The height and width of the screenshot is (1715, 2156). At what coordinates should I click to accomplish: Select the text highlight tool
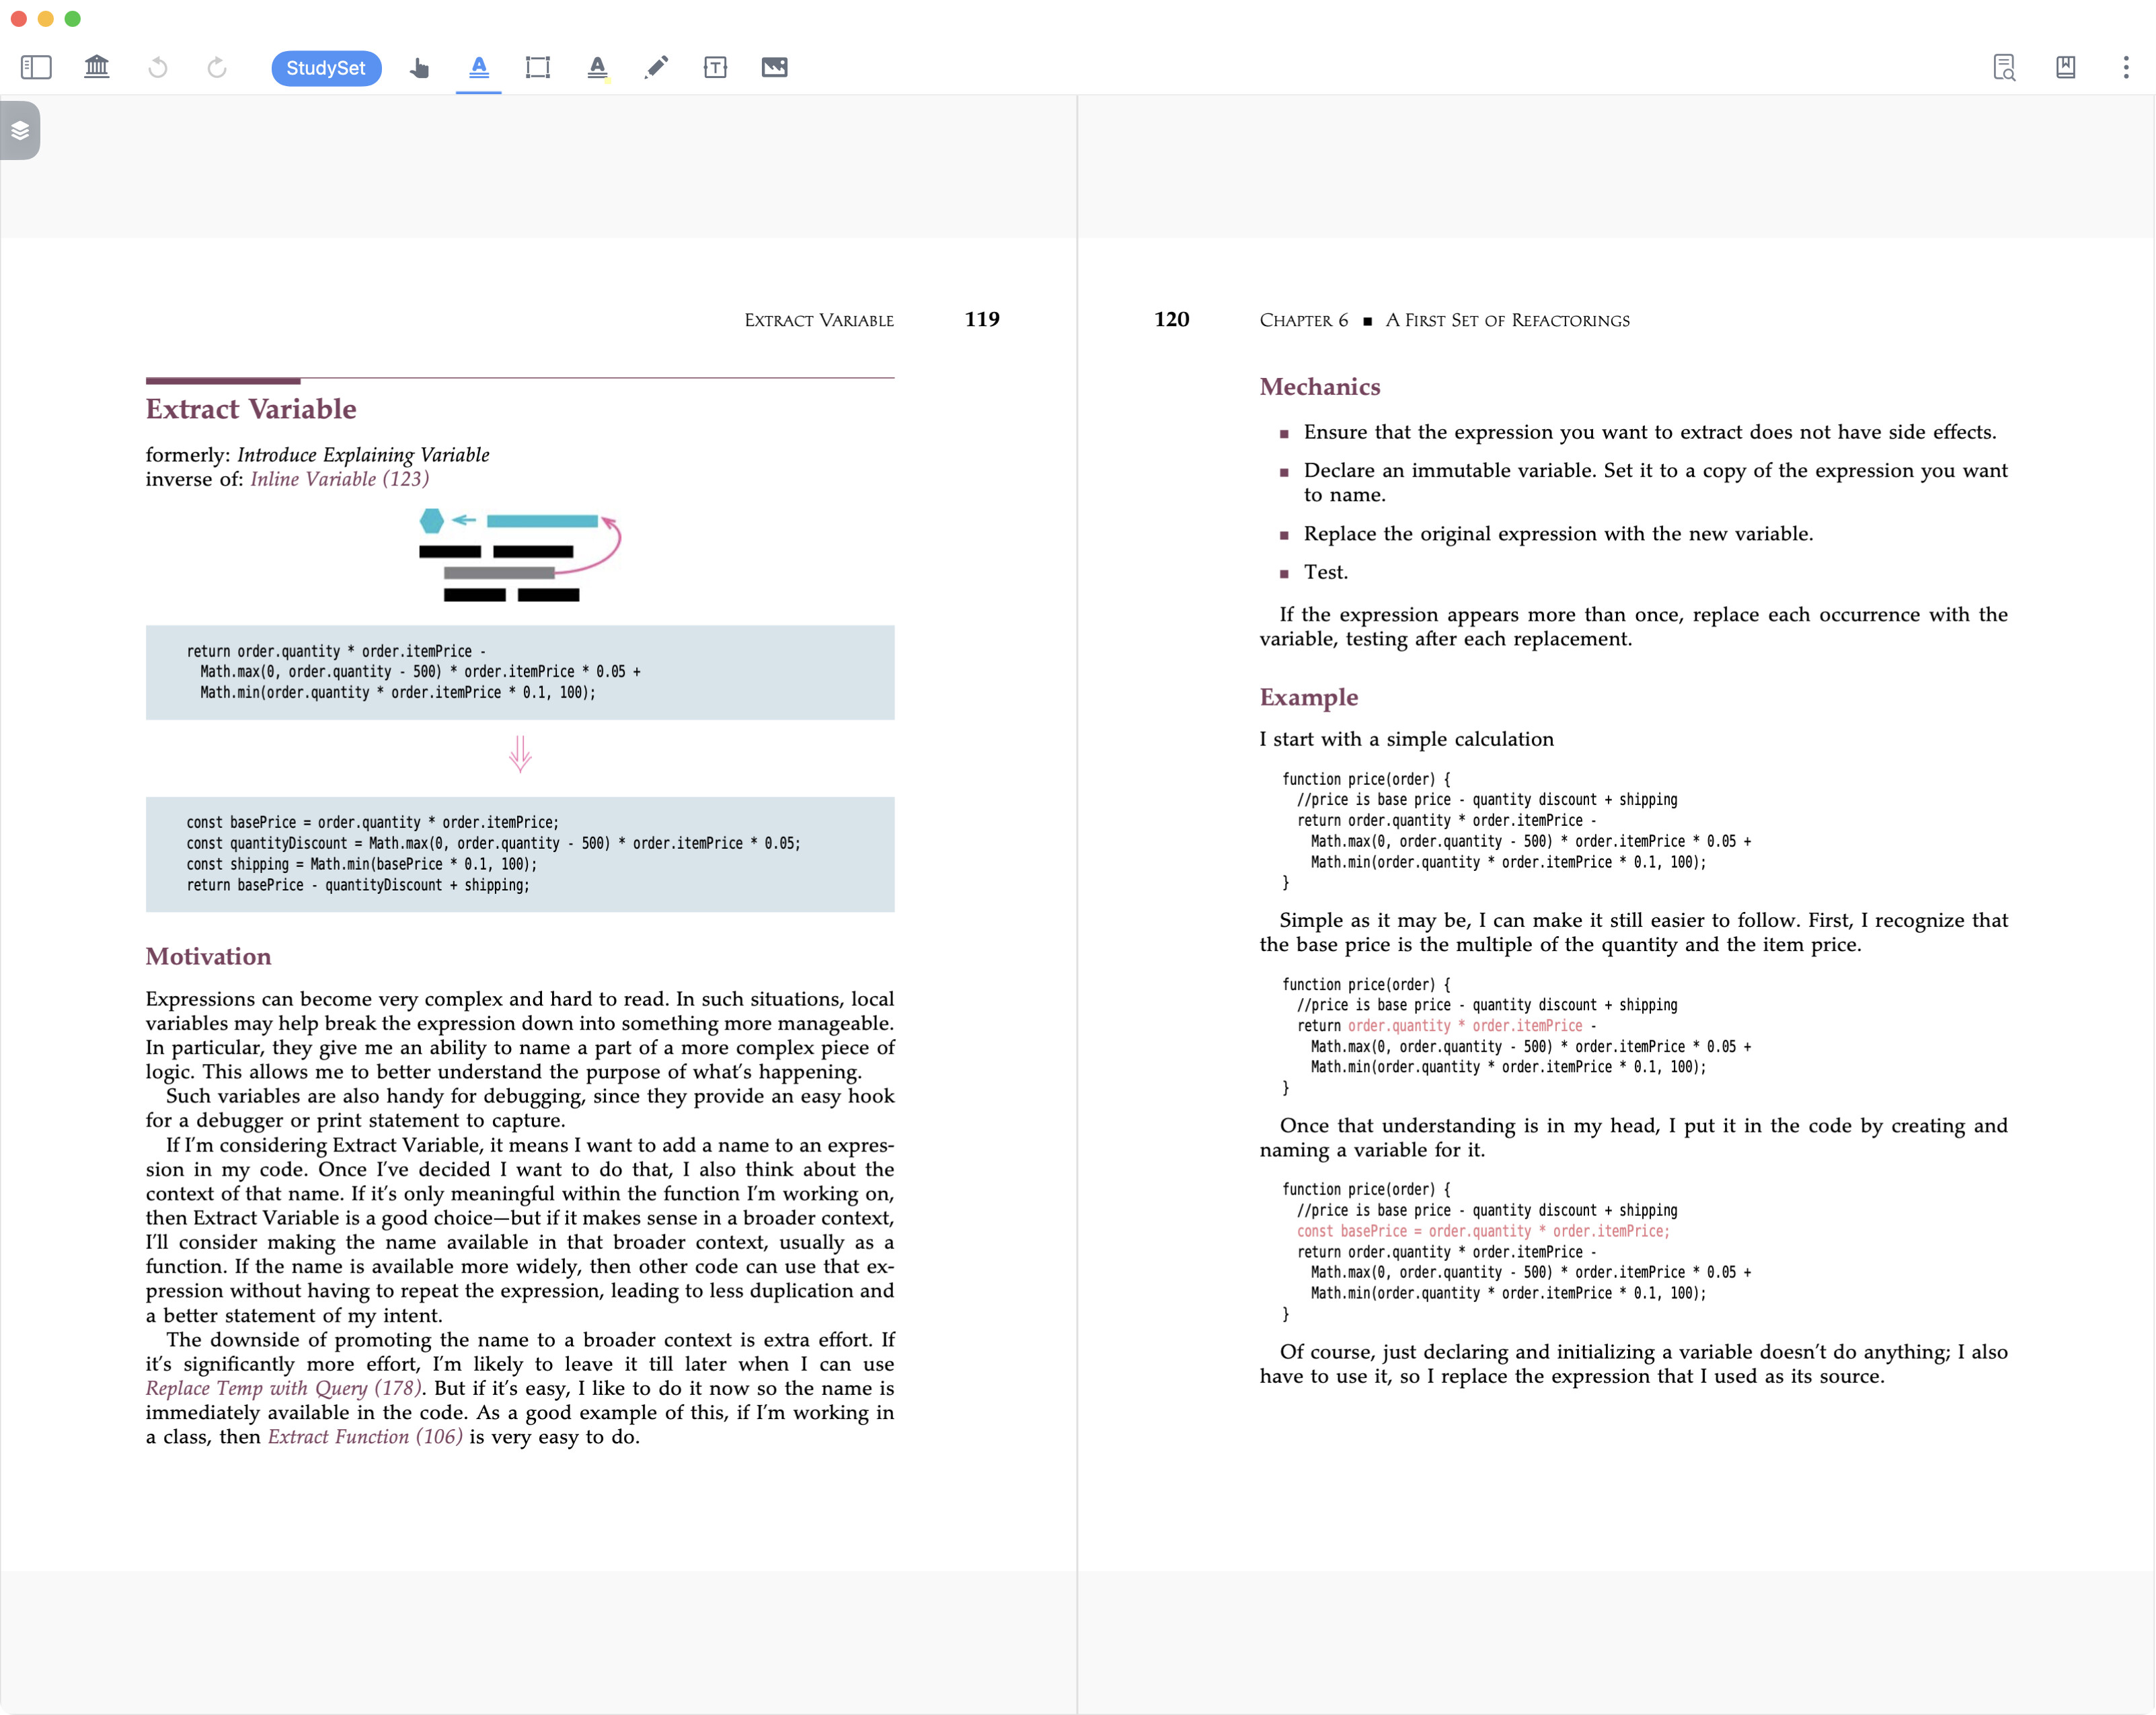(479, 67)
